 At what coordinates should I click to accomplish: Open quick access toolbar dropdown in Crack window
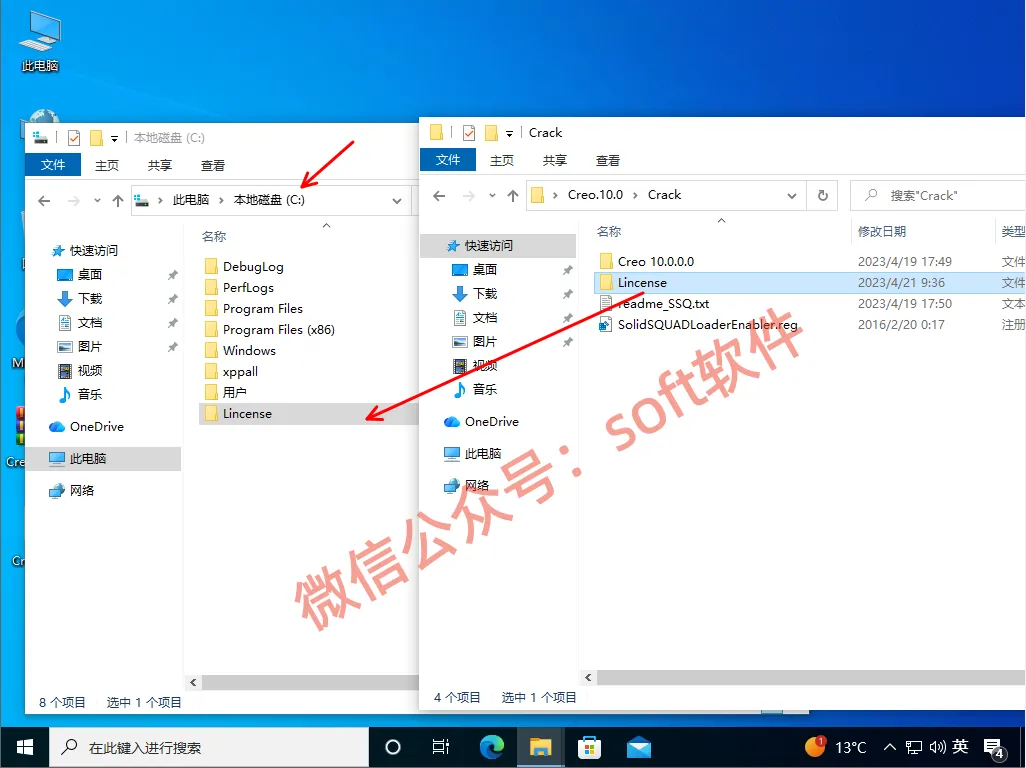click(510, 133)
